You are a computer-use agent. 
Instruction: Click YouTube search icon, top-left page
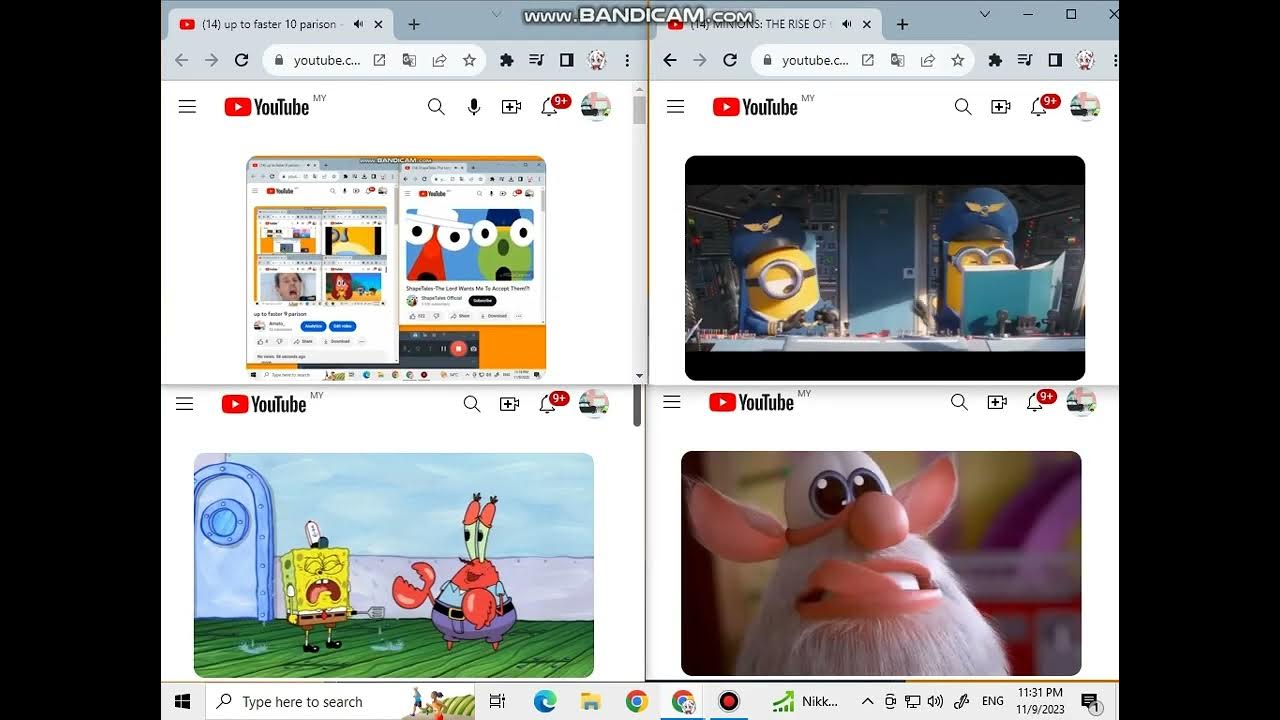tap(436, 107)
